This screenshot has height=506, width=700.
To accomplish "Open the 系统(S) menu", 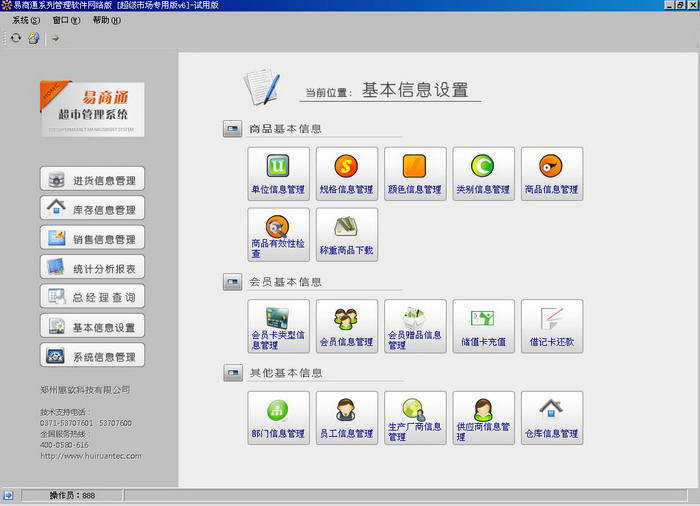I will pos(26,20).
